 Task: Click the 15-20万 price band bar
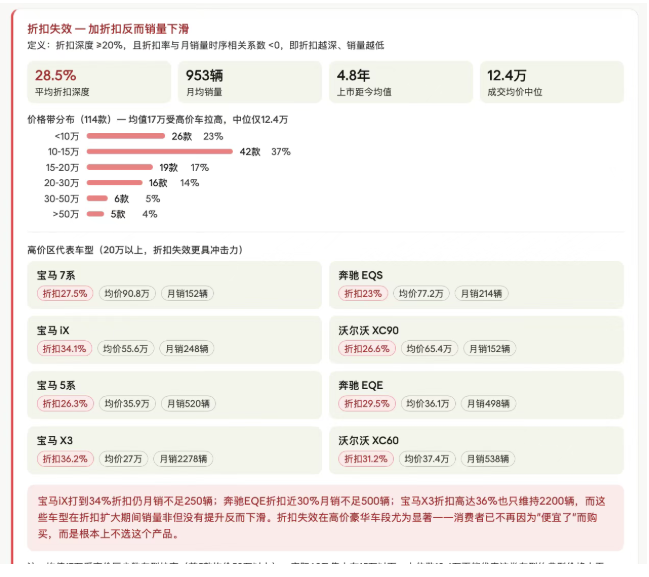pos(120,167)
